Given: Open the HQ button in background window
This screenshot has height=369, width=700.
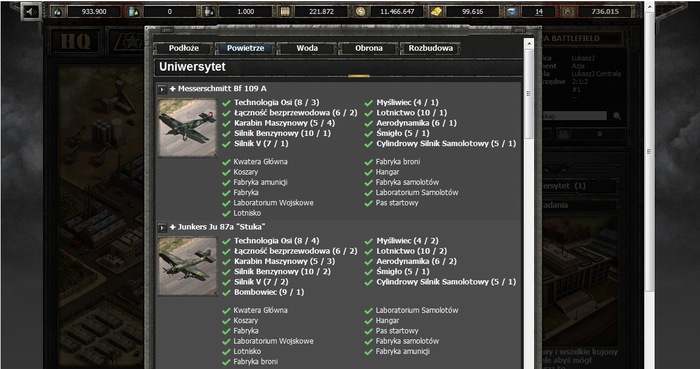Looking at the screenshot, I should click(x=76, y=42).
